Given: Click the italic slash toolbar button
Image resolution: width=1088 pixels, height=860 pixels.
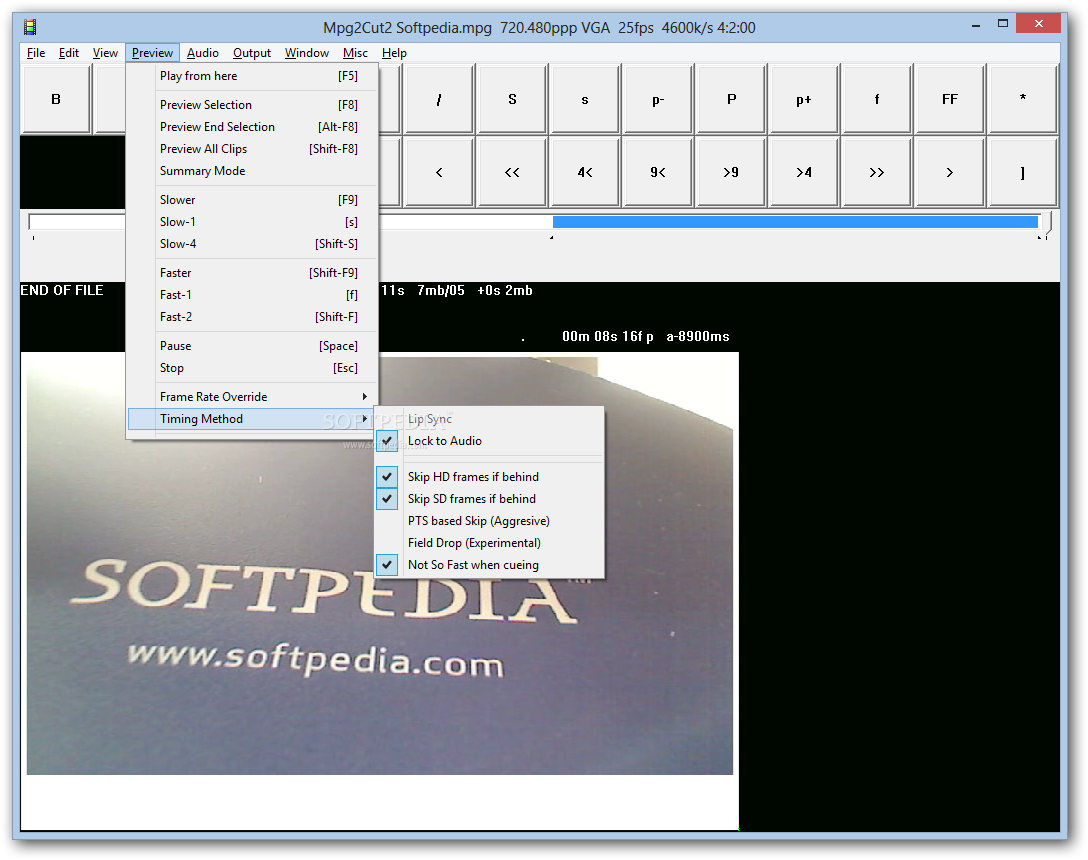Looking at the screenshot, I should (x=439, y=99).
